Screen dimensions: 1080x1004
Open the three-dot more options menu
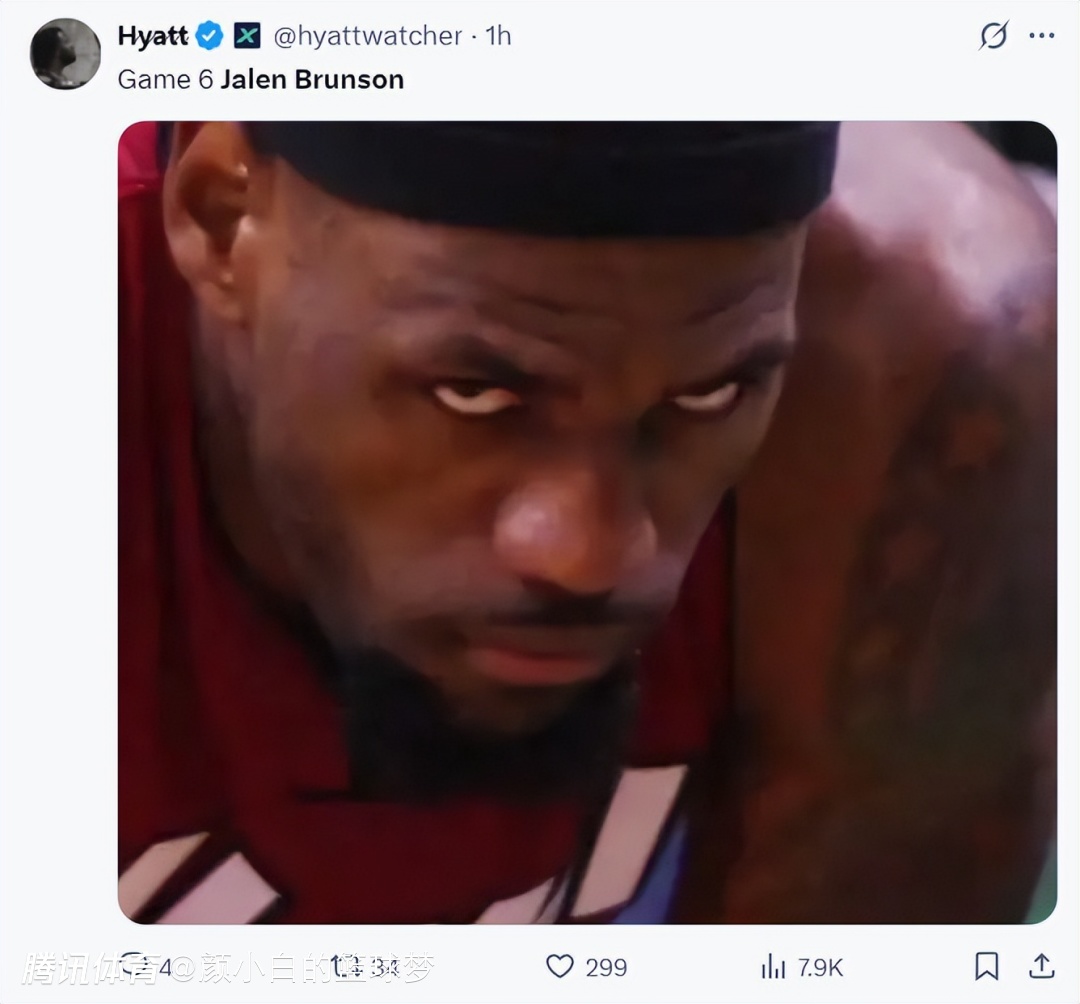(1042, 37)
